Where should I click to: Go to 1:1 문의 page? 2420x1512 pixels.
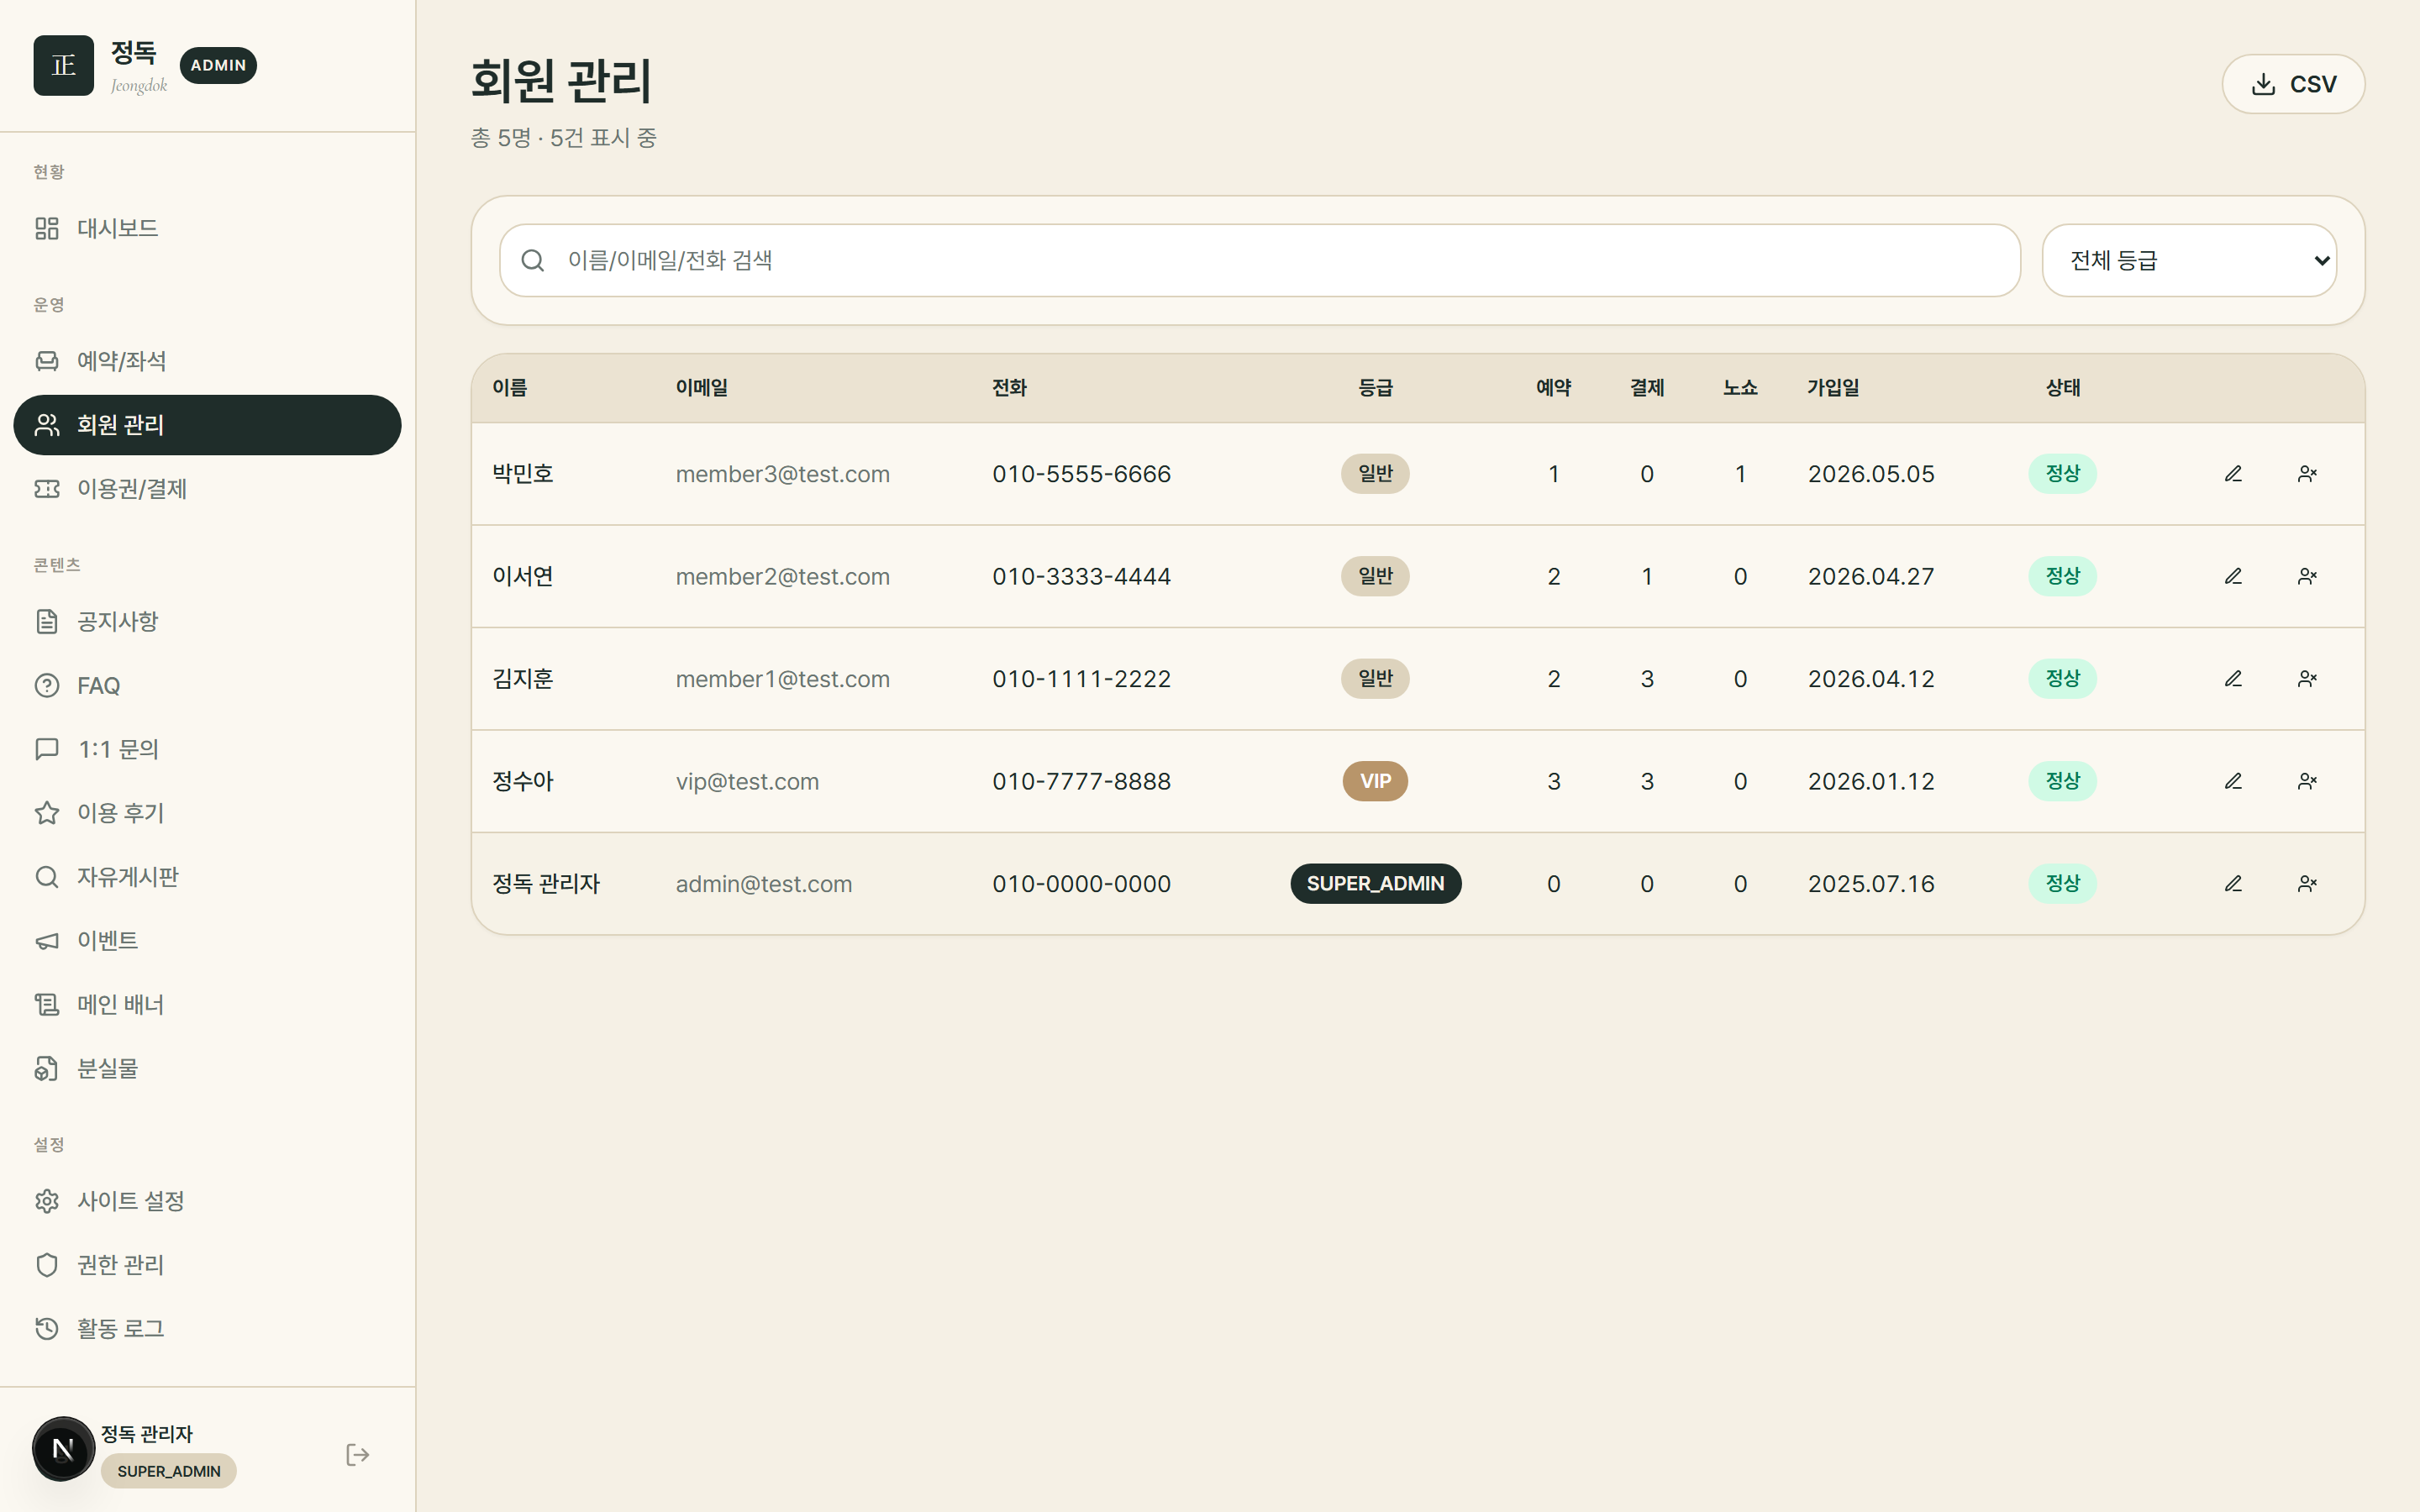(x=207, y=749)
